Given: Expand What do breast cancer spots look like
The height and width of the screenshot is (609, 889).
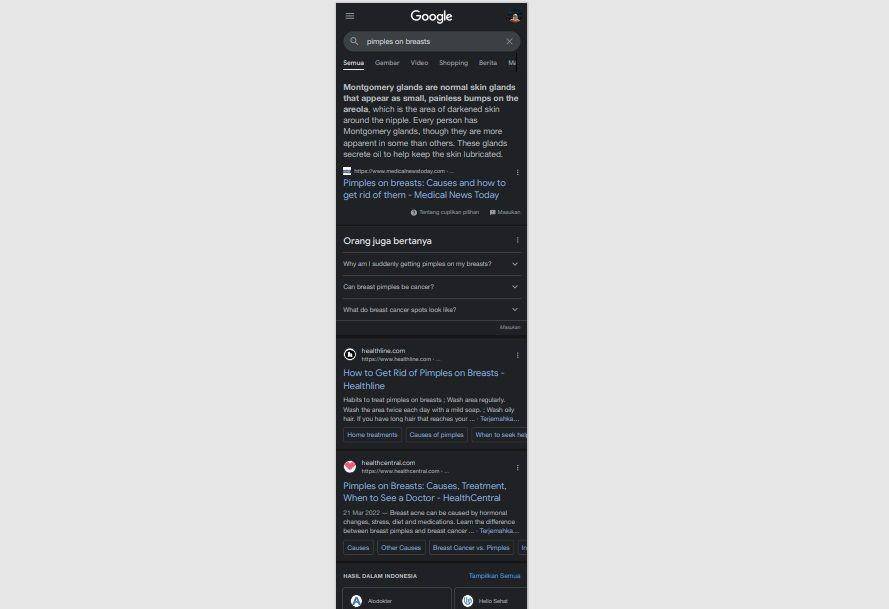Looking at the screenshot, I should point(431,310).
